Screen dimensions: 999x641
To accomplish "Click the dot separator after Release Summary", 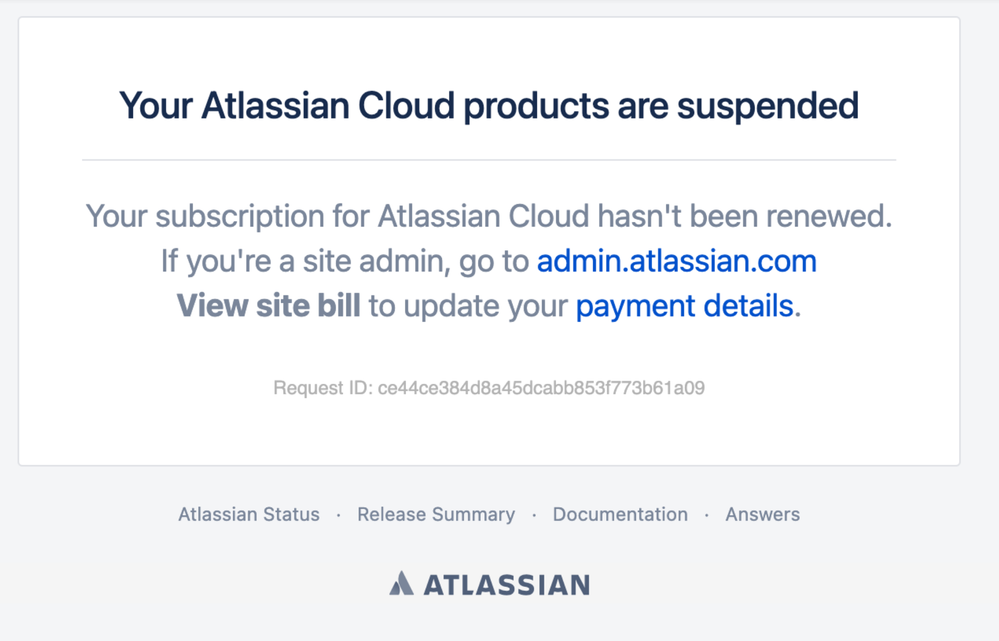I will tap(534, 515).
